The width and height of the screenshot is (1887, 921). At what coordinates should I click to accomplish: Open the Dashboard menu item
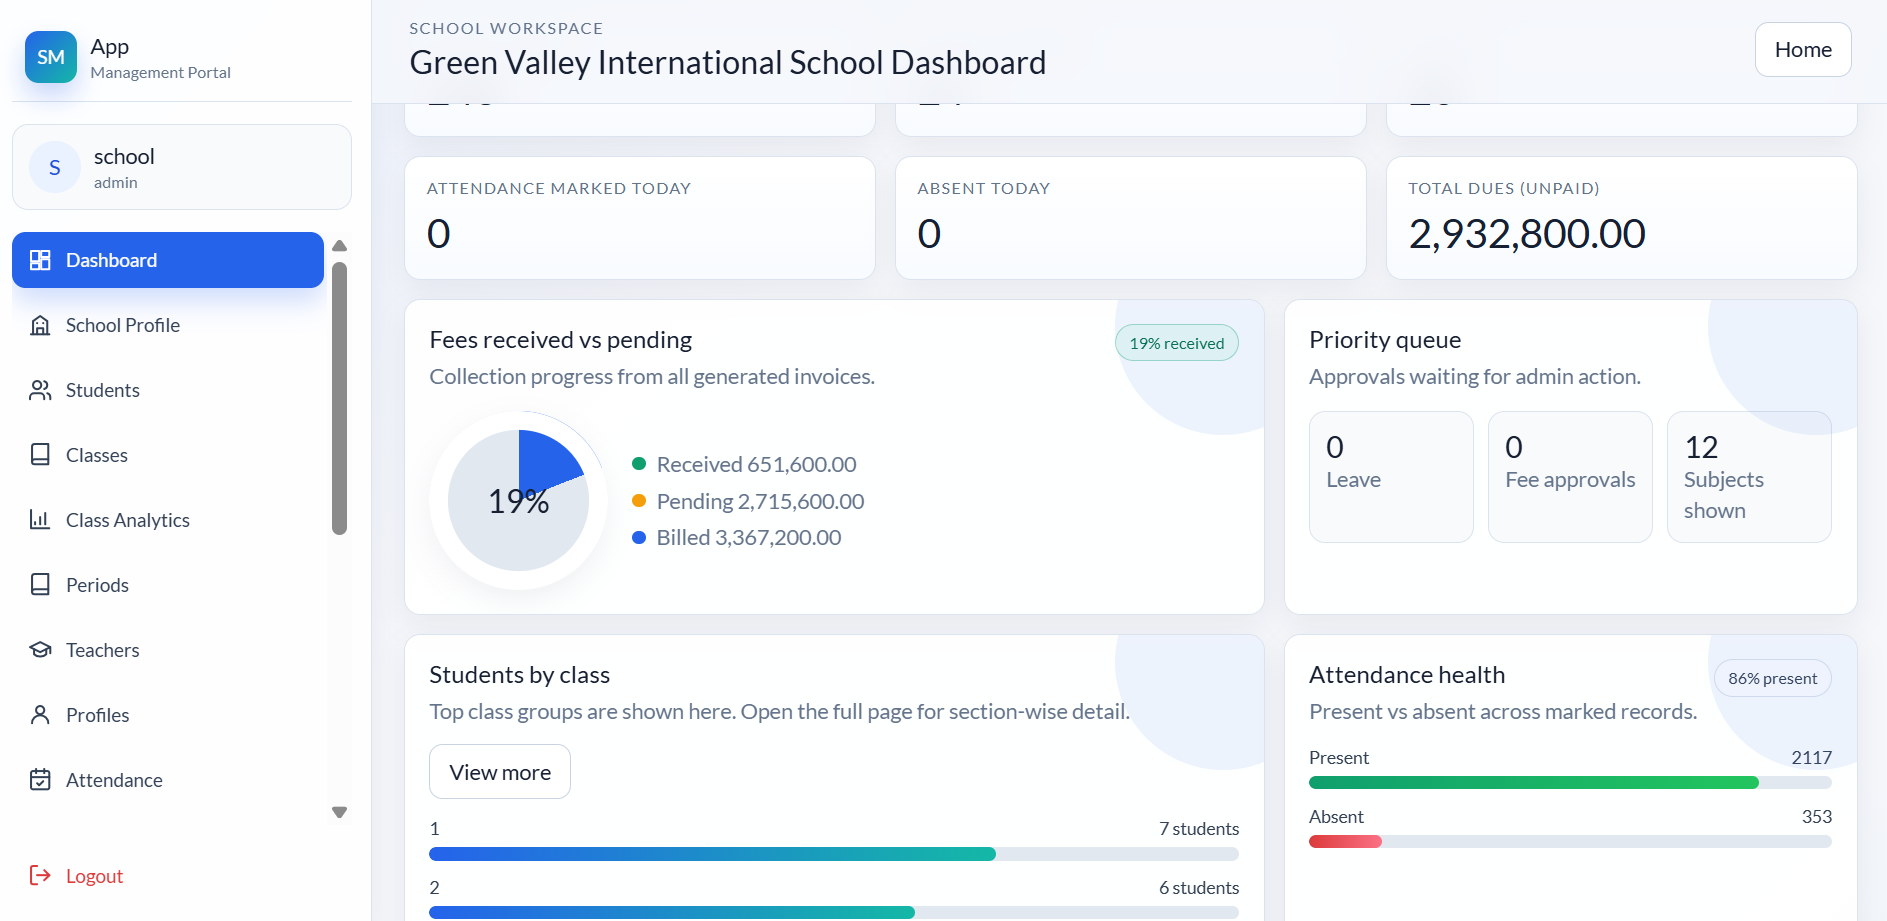point(168,260)
